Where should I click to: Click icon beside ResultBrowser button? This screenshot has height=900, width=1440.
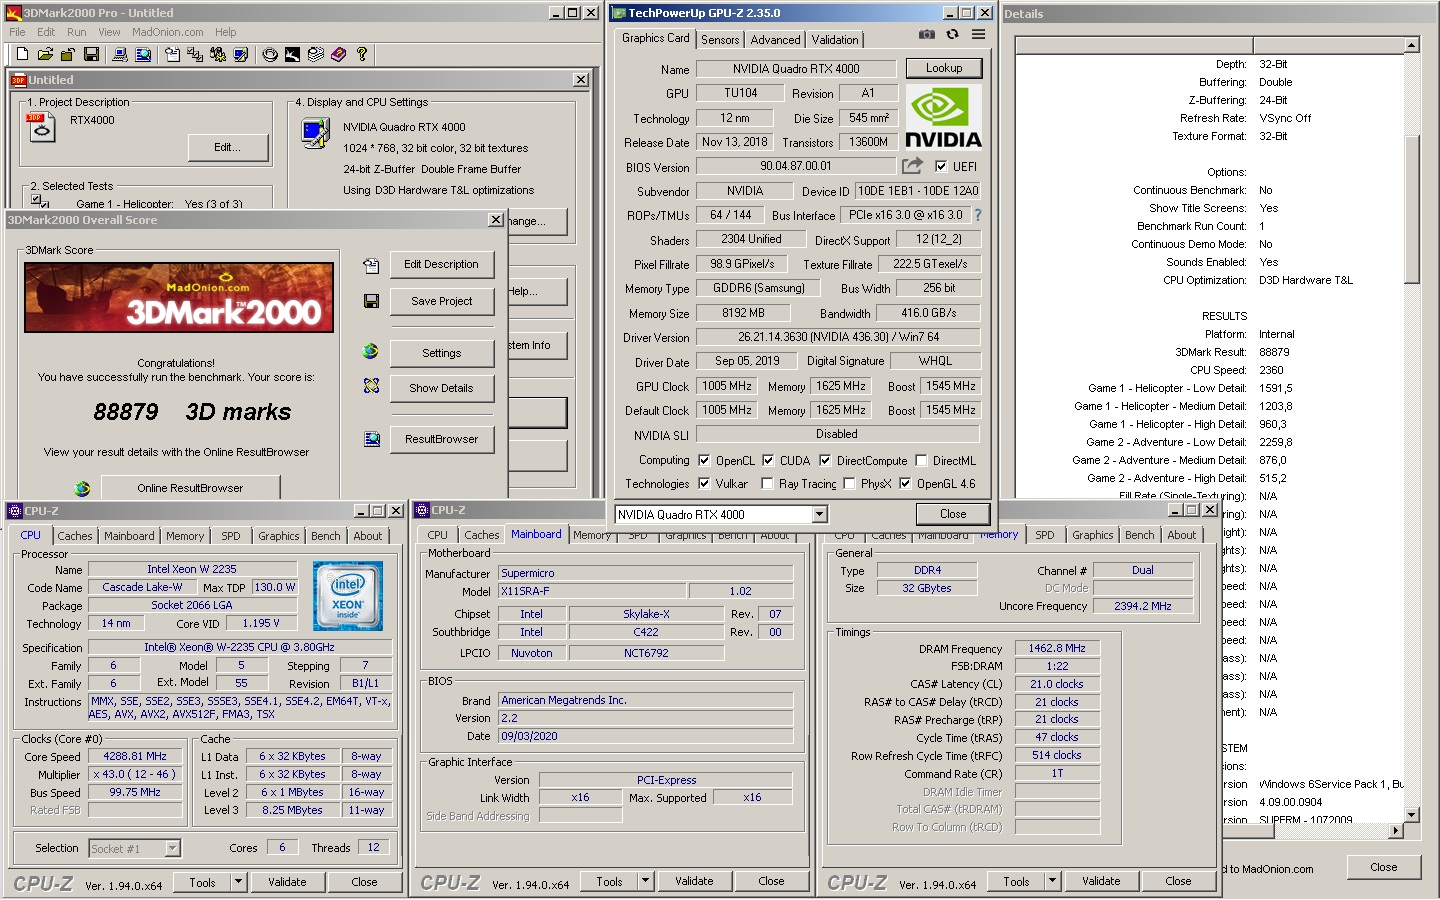point(371,438)
